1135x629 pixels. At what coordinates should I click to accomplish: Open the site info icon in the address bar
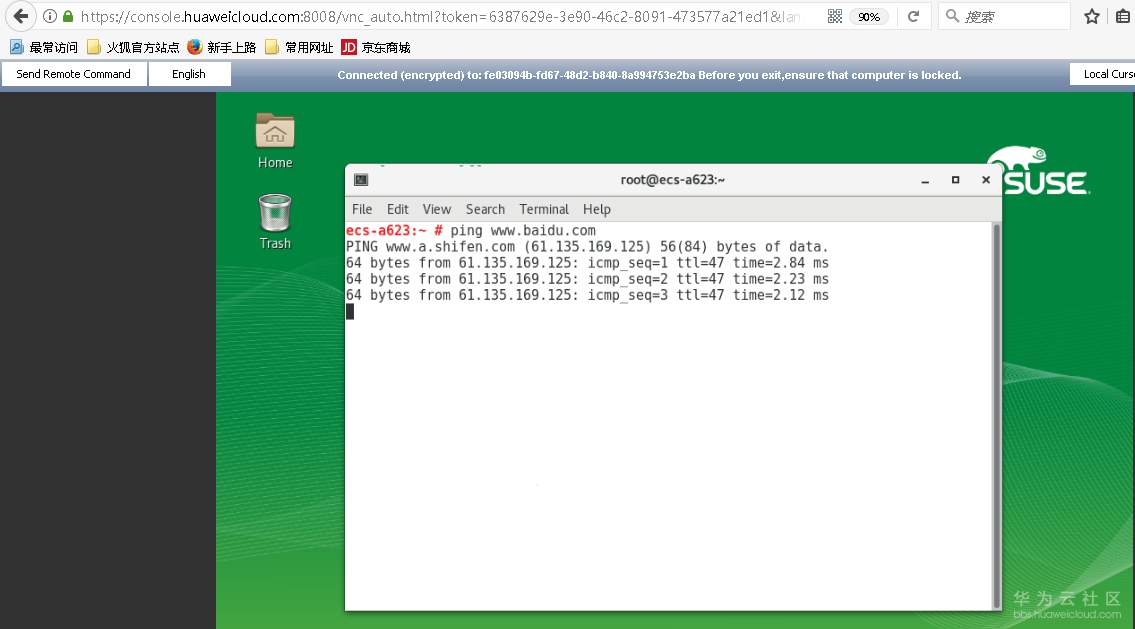pos(50,16)
